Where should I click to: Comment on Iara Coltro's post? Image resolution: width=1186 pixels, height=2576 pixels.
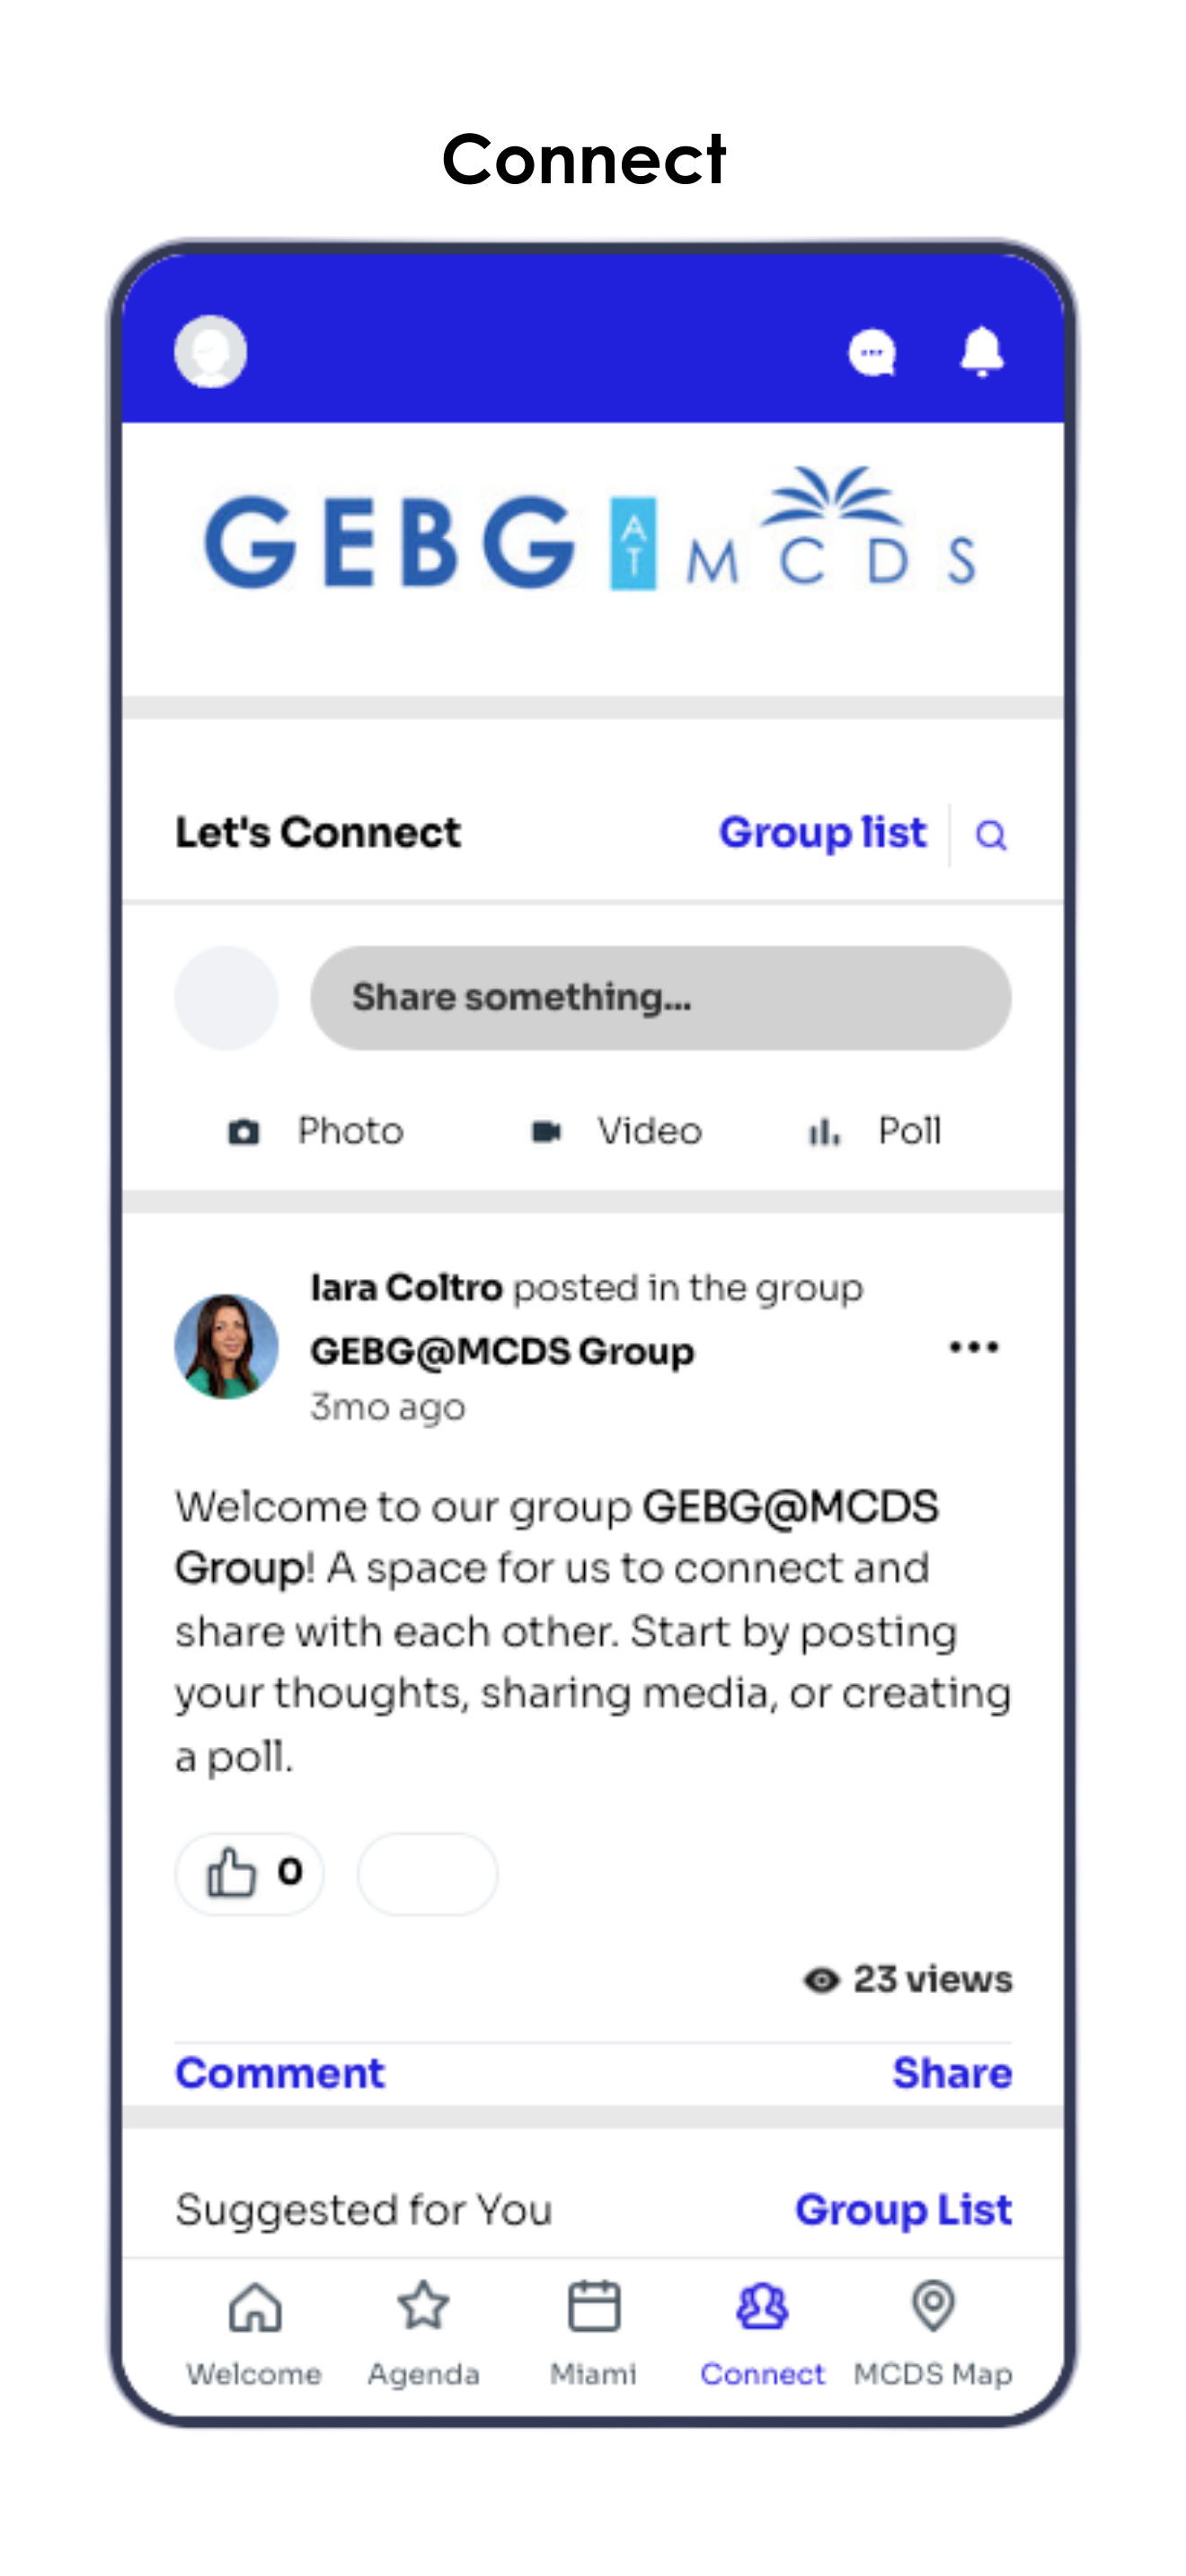[x=280, y=2073]
